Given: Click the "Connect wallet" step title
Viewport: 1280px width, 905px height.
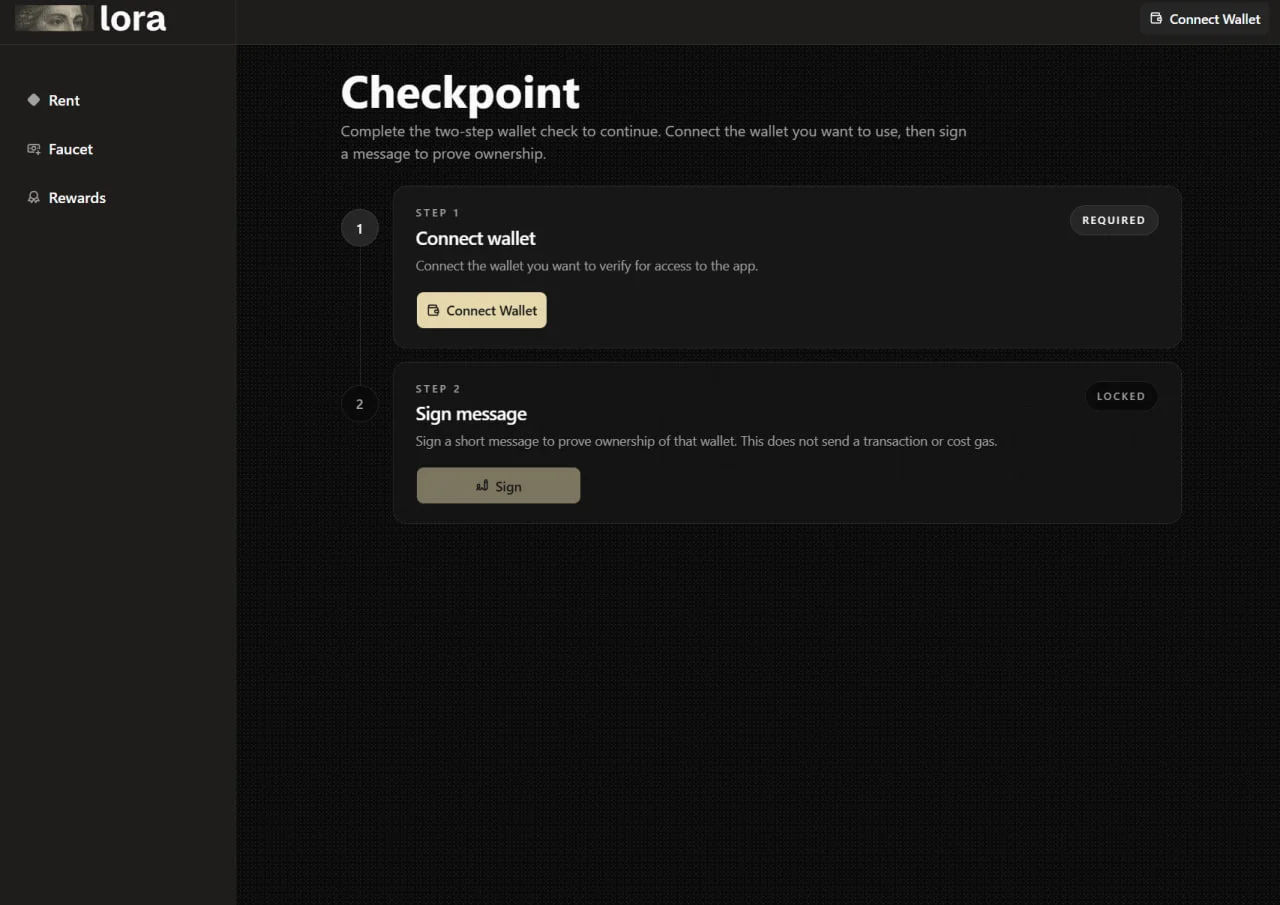Looking at the screenshot, I should coord(476,238).
